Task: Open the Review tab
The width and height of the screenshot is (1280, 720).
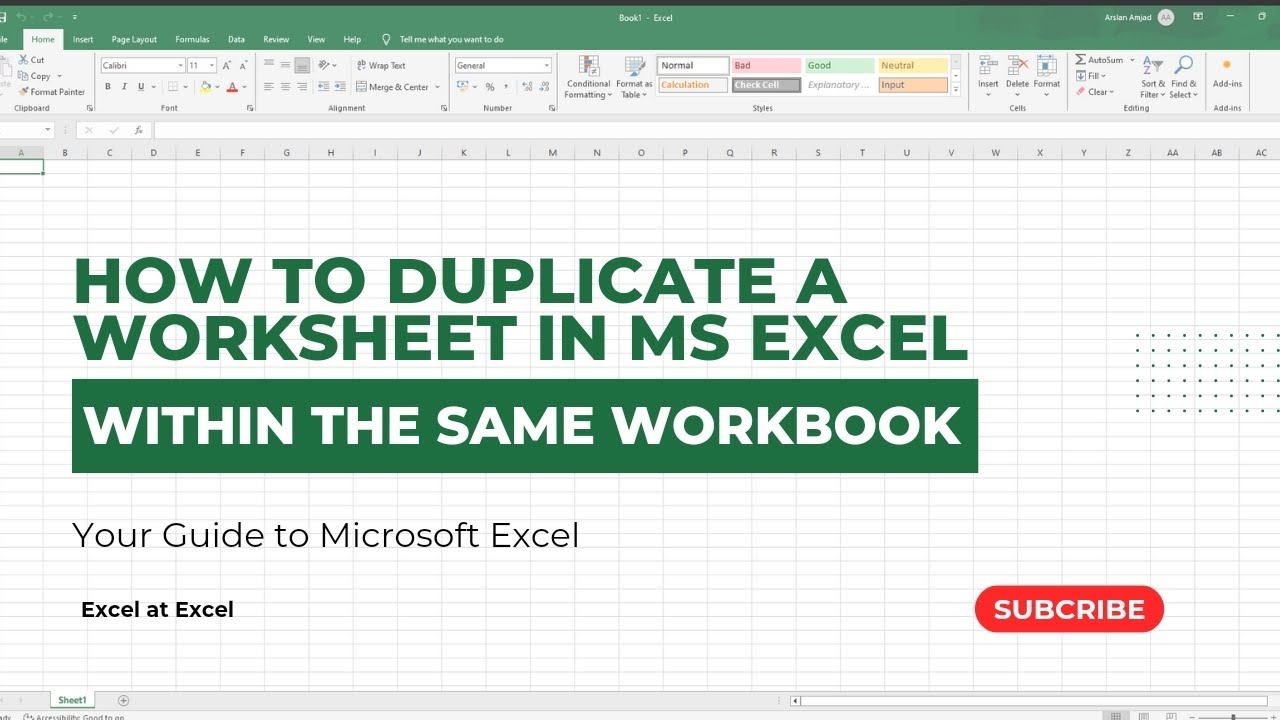Action: (276, 39)
